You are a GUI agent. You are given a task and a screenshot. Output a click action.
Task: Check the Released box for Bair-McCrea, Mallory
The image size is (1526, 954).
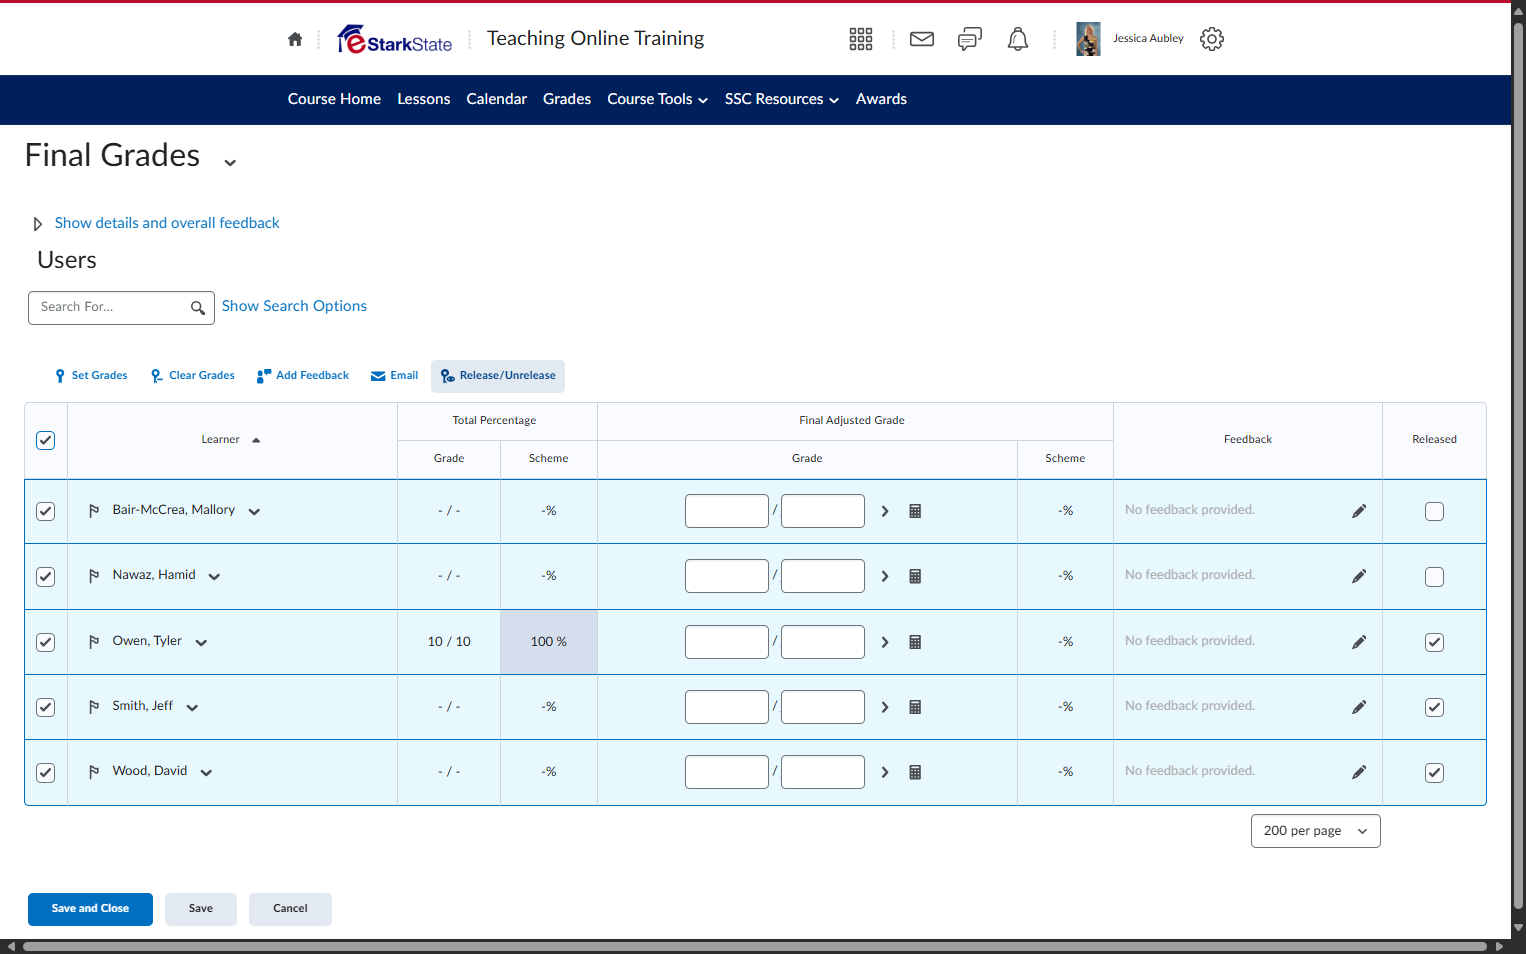point(1434,511)
